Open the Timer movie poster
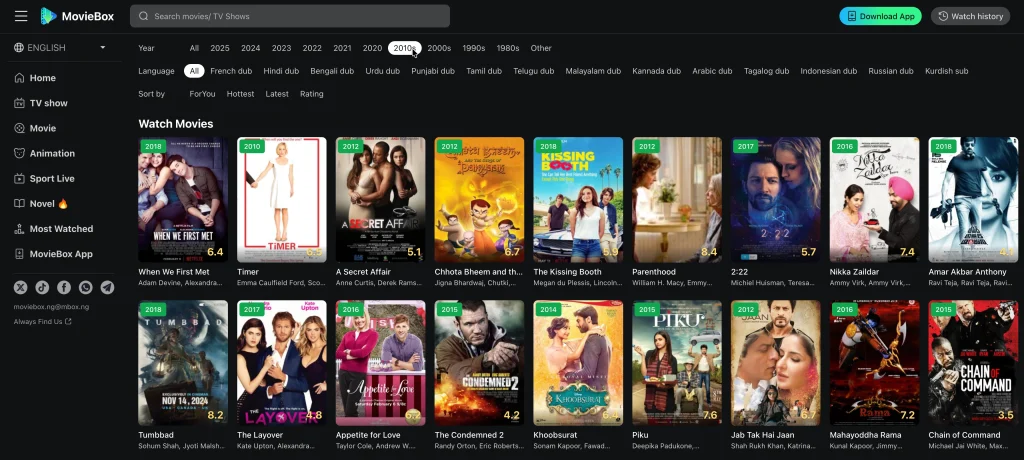 281,199
